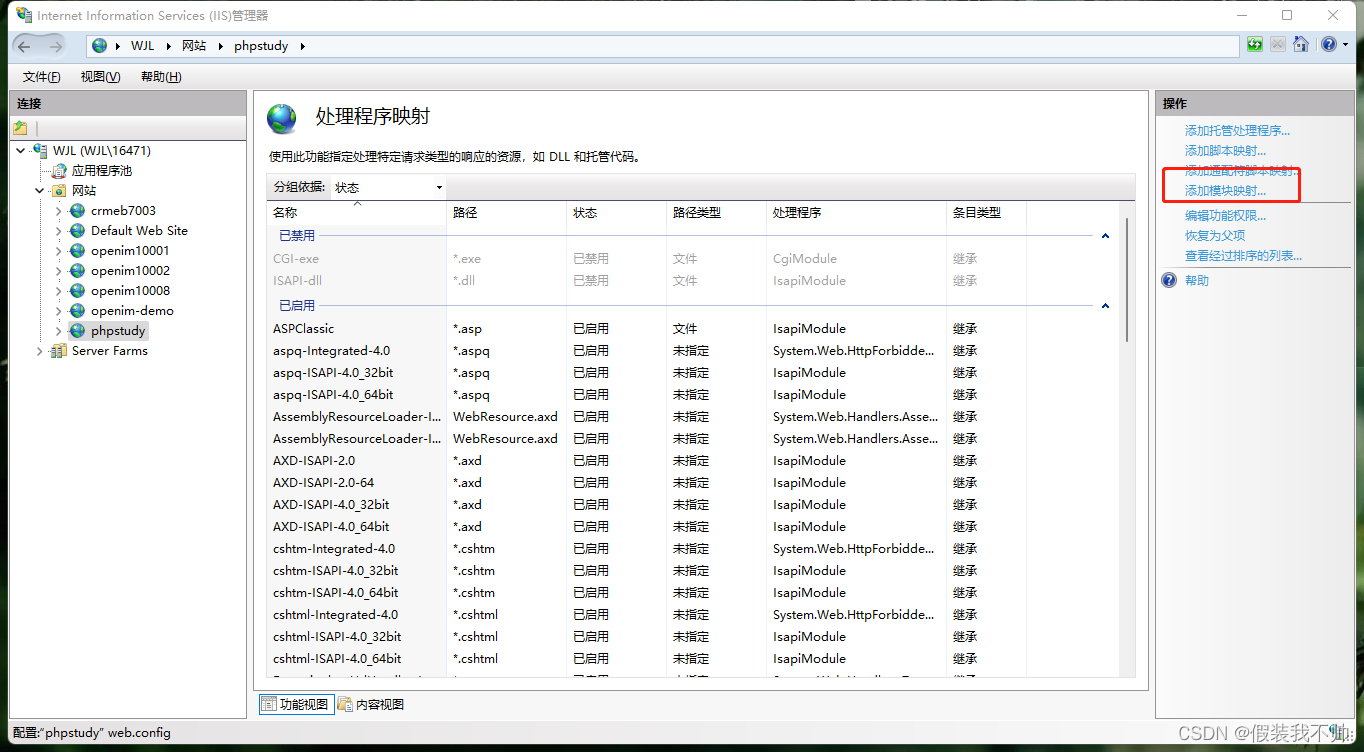The width and height of the screenshot is (1364, 752).
Task: Click the phpstudy globe icon in tree
Action: pos(78,330)
